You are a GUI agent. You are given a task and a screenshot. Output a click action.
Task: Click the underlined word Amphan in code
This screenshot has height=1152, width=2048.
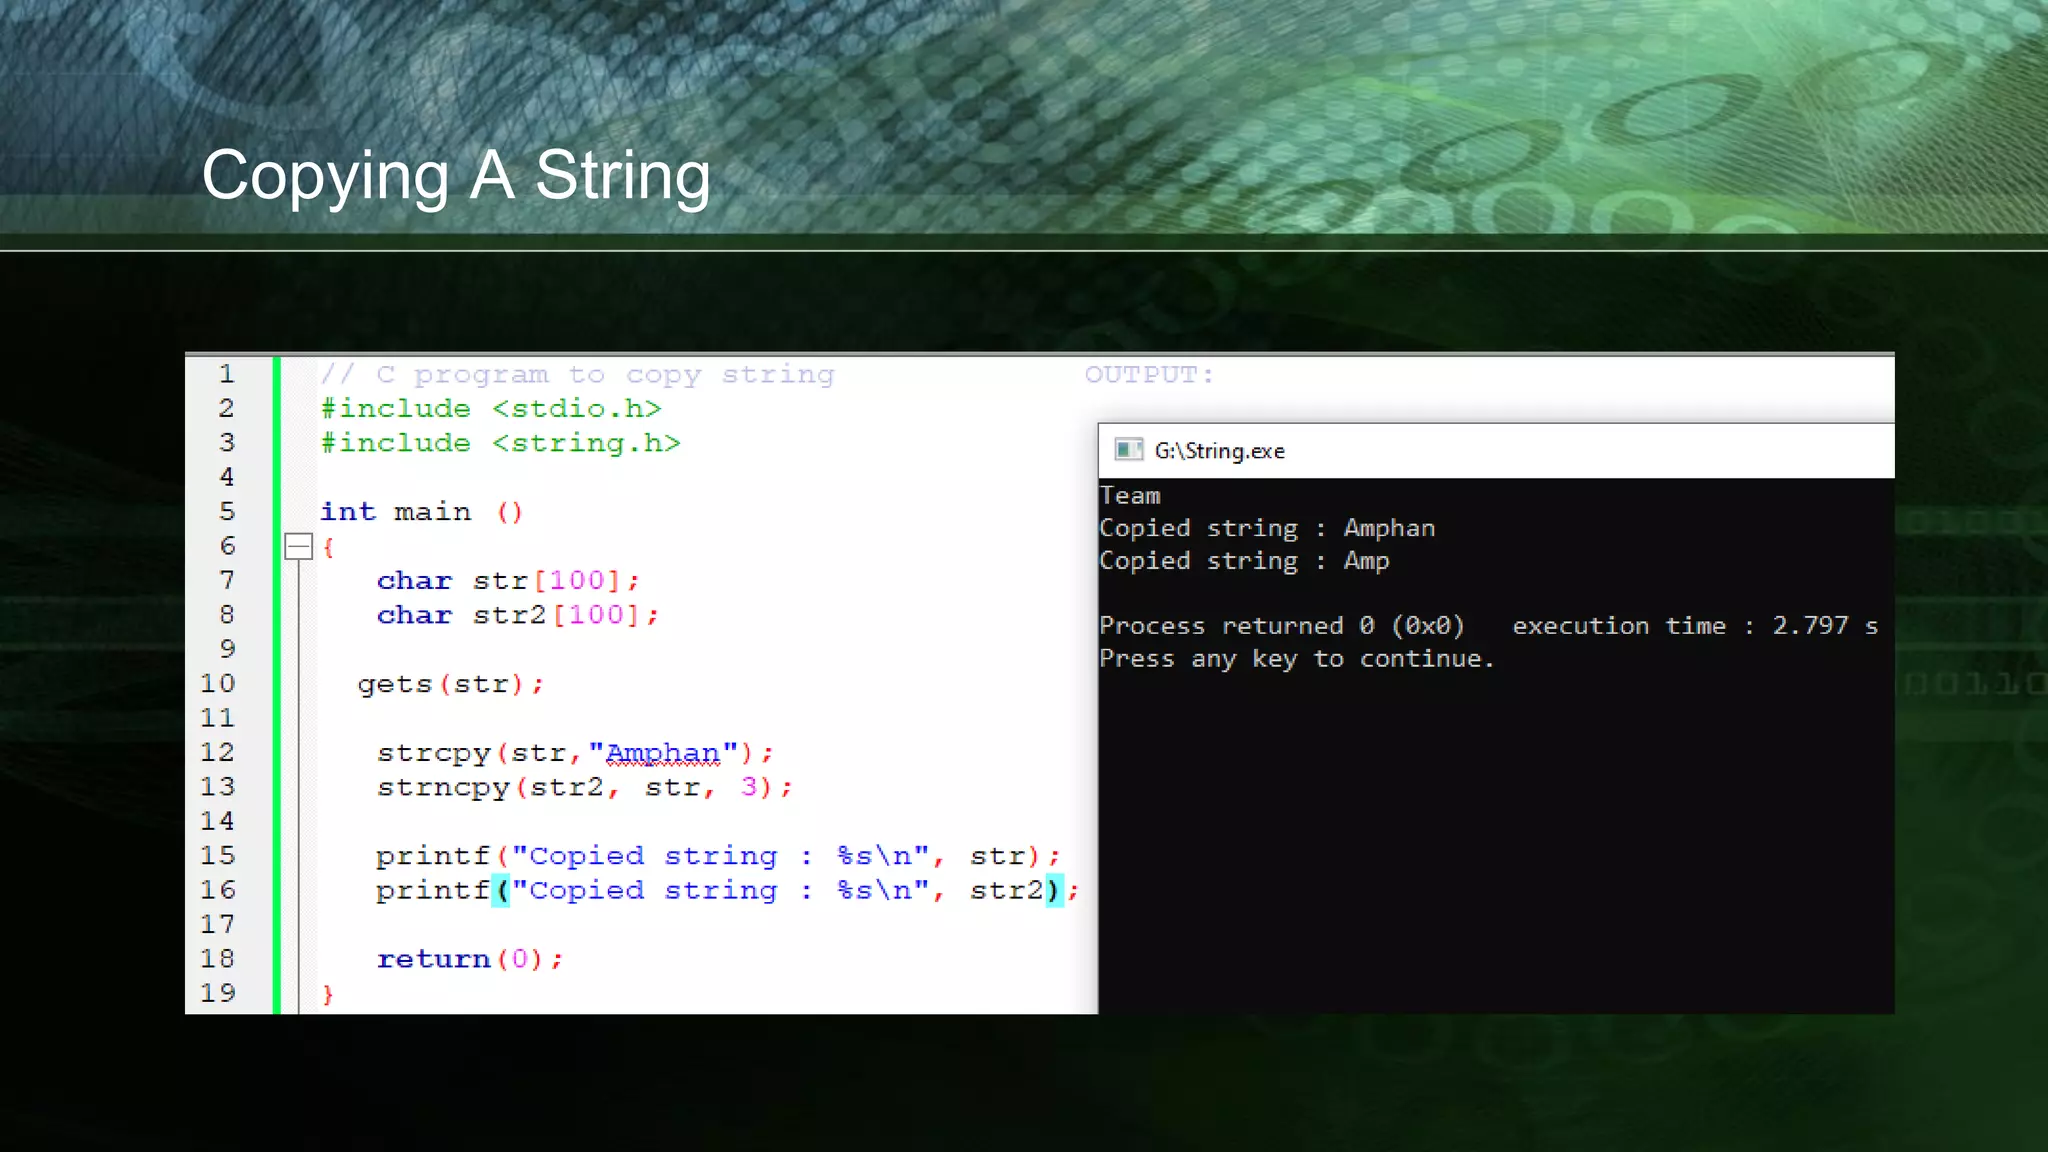662,753
